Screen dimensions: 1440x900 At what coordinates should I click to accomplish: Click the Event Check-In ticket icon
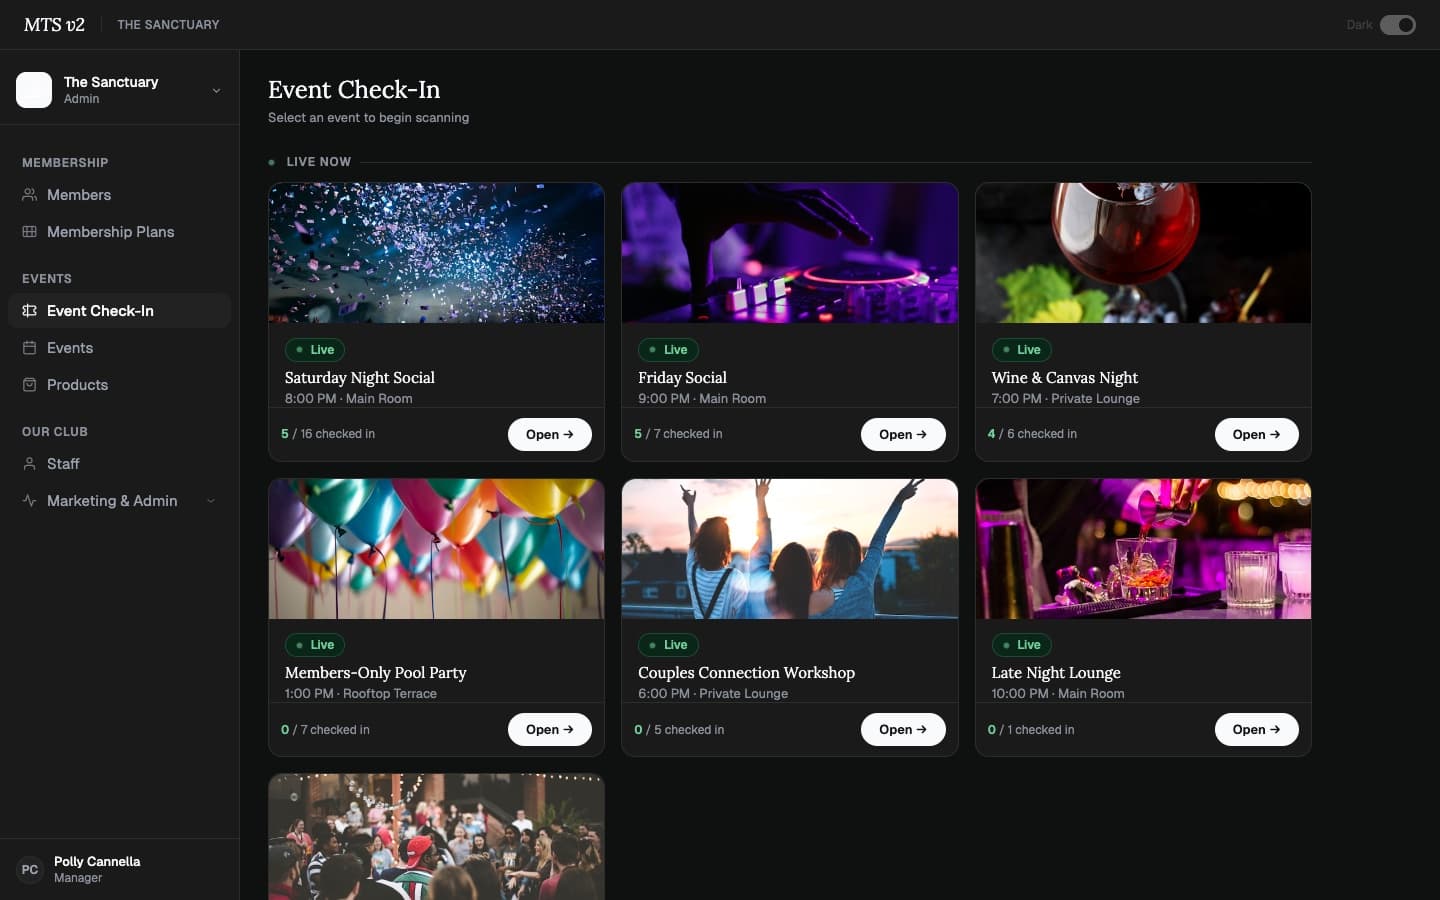30,311
